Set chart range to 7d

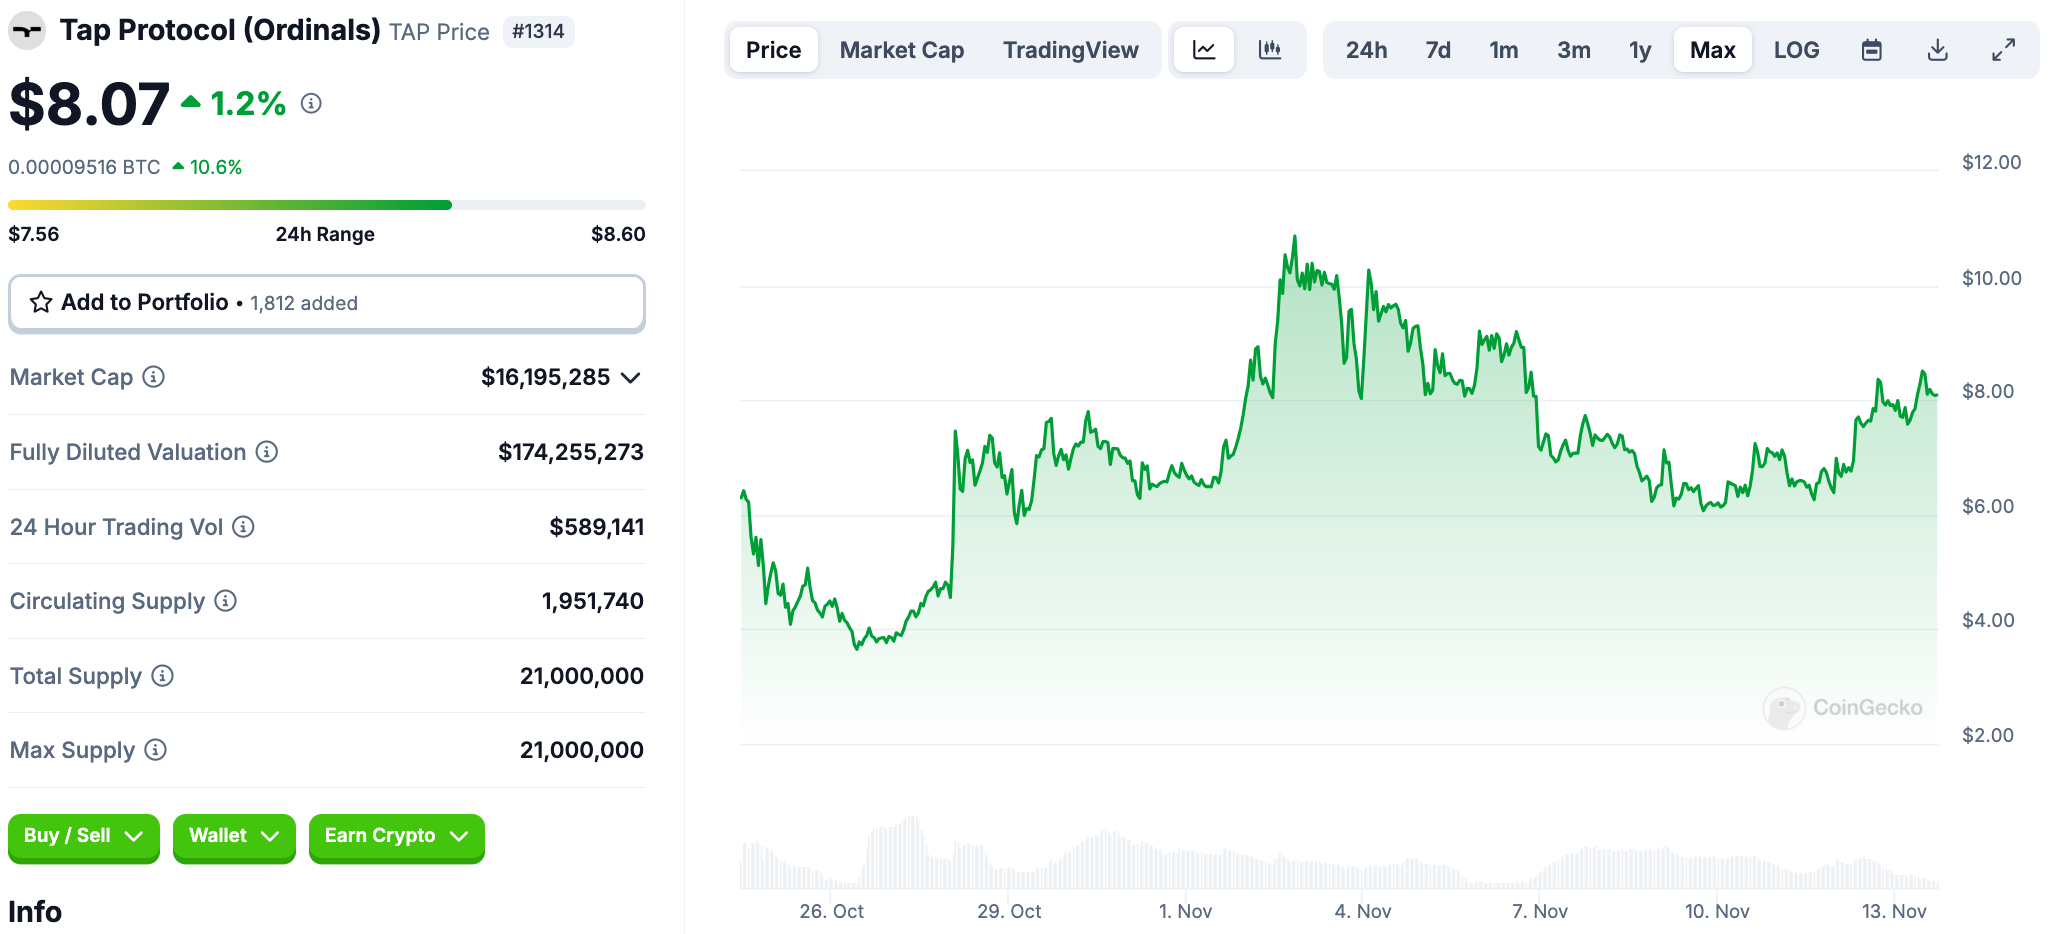pos(1438,50)
